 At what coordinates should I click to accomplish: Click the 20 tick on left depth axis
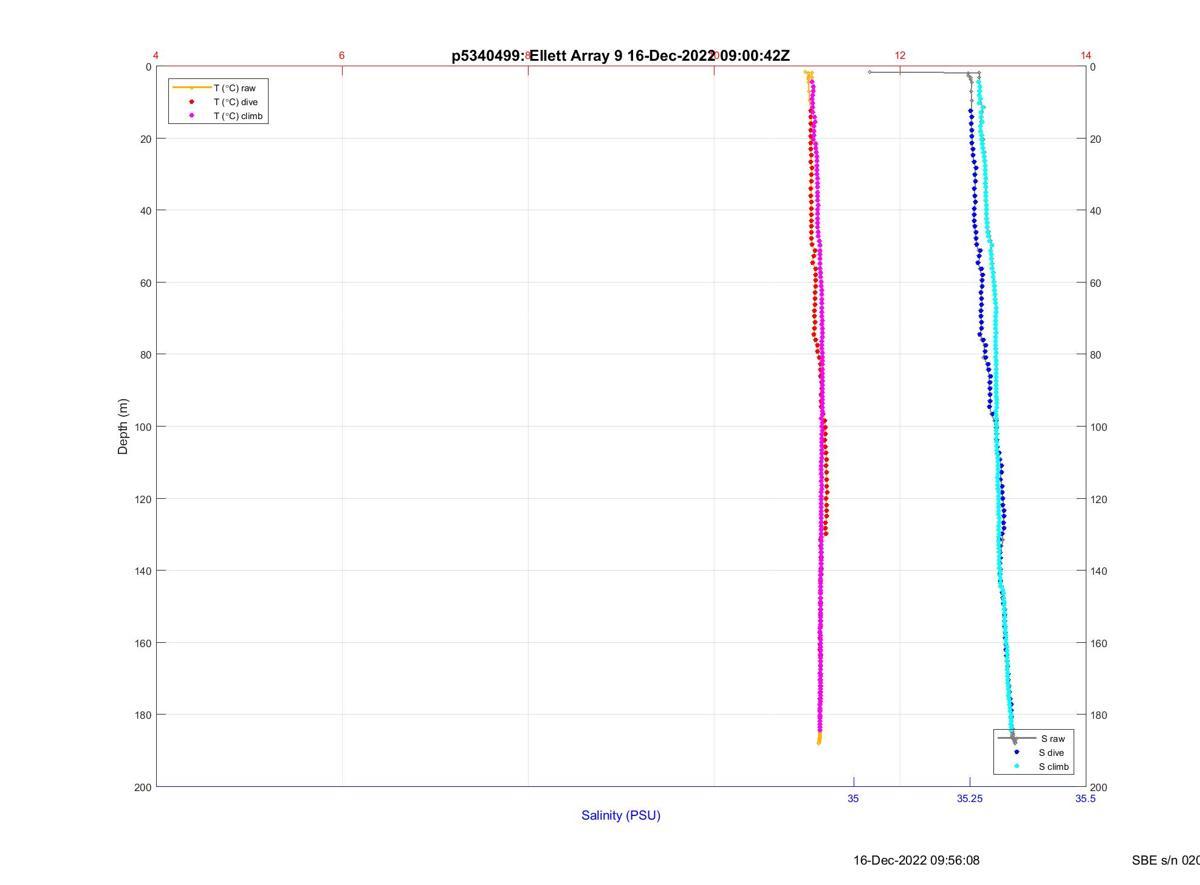click(145, 139)
